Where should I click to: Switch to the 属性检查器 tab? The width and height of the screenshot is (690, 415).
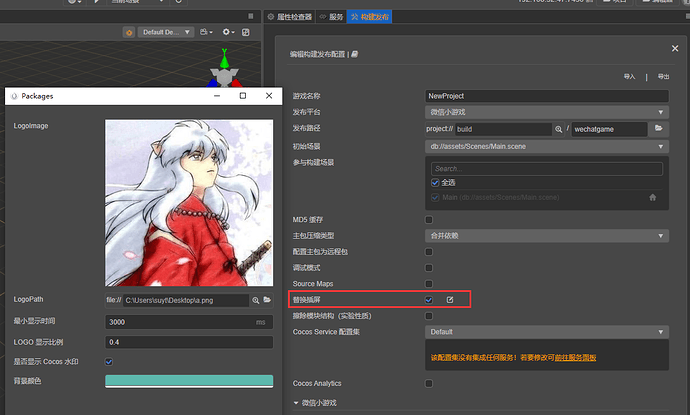point(290,17)
